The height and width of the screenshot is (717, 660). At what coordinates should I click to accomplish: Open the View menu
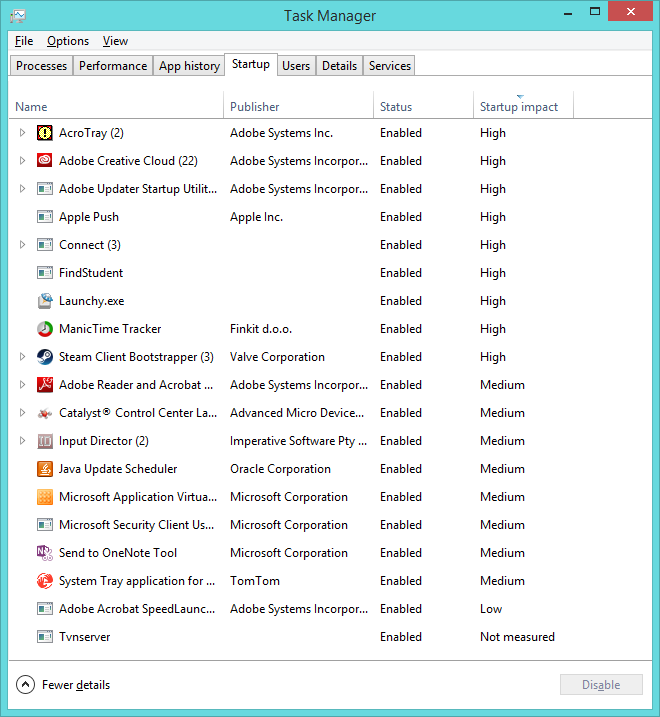pos(115,41)
